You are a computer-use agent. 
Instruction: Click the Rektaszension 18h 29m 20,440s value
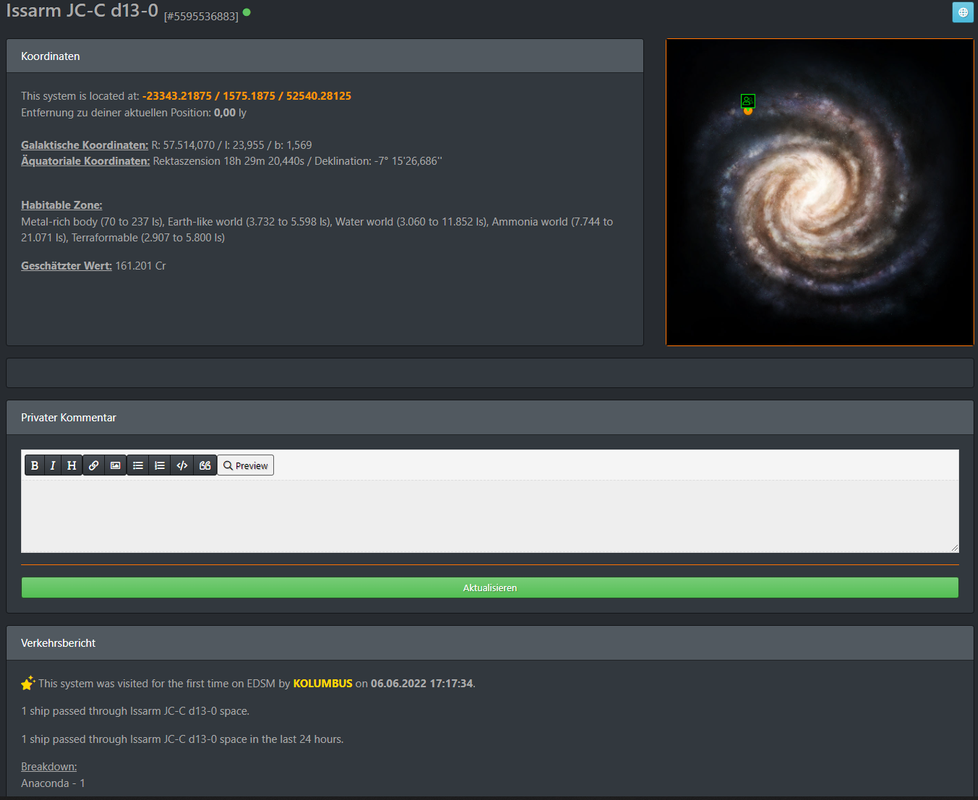click(x=229, y=161)
